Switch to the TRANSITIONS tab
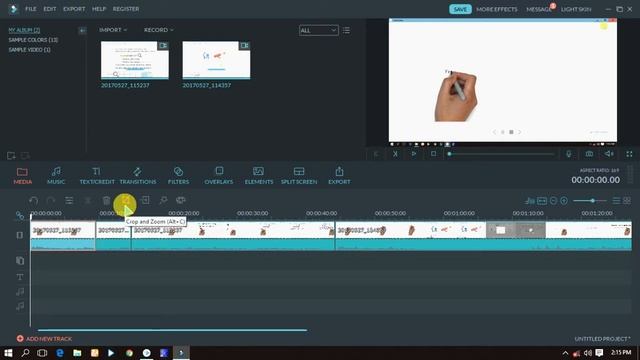The image size is (640, 360). point(138,176)
